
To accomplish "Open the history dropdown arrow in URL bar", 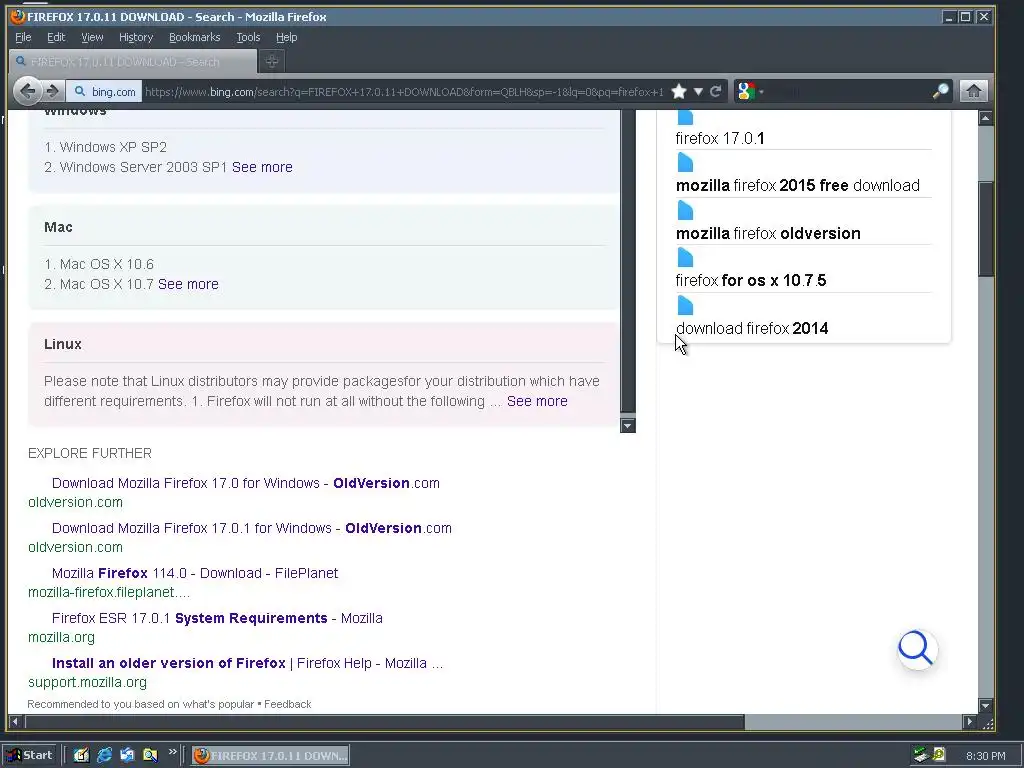I will pos(698,91).
